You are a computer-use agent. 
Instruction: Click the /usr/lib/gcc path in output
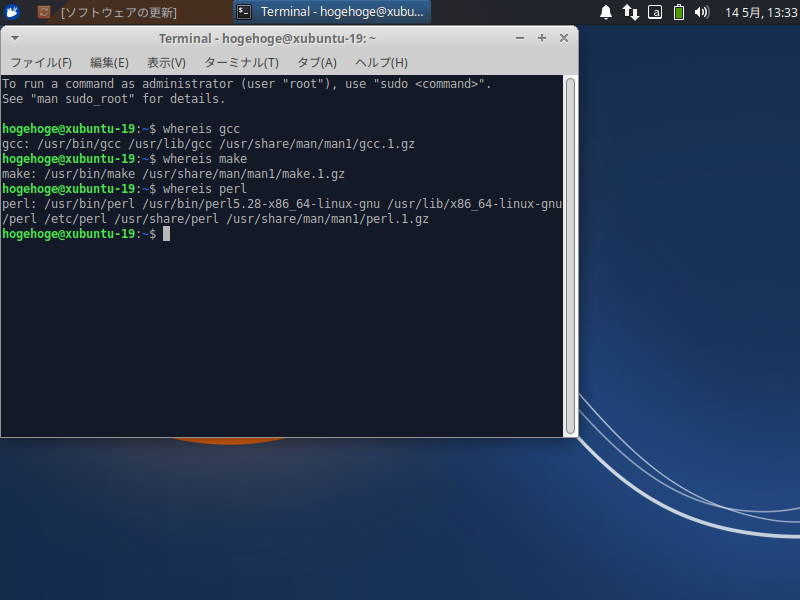point(170,144)
